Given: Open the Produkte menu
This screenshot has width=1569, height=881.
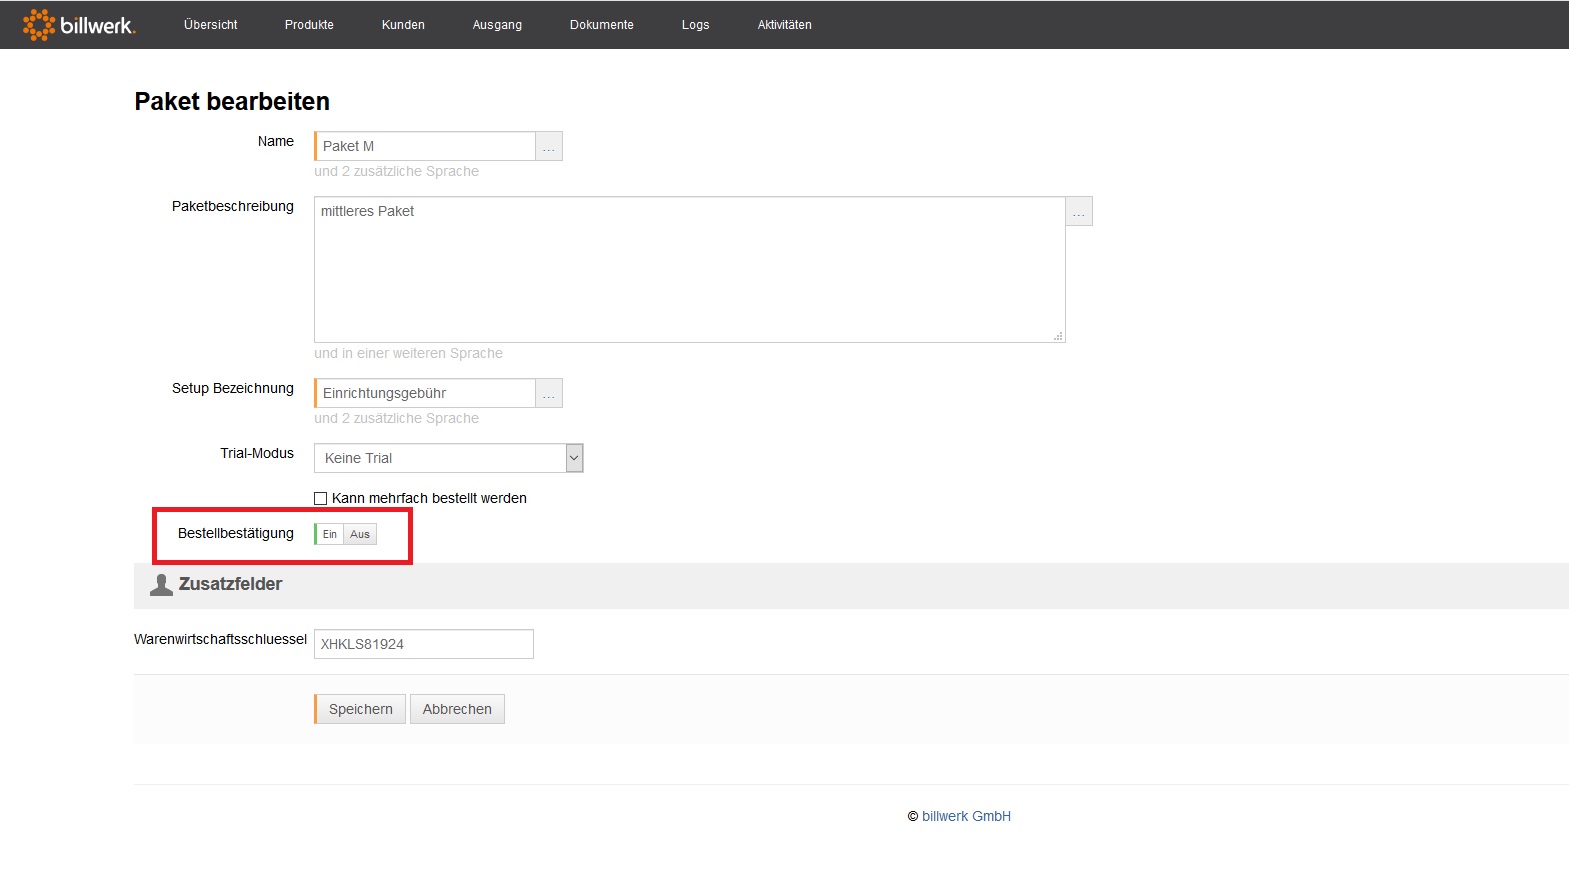Looking at the screenshot, I should [x=309, y=25].
